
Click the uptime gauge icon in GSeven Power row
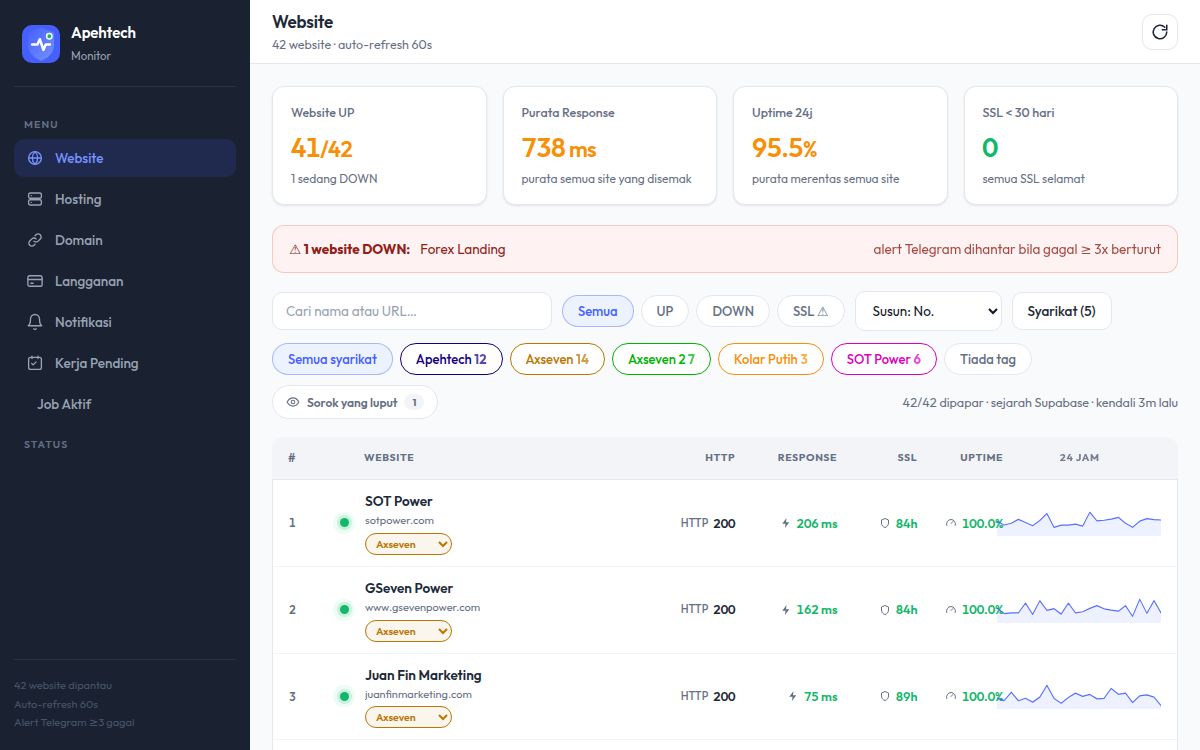pyautogui.click(x=951, y=610)
